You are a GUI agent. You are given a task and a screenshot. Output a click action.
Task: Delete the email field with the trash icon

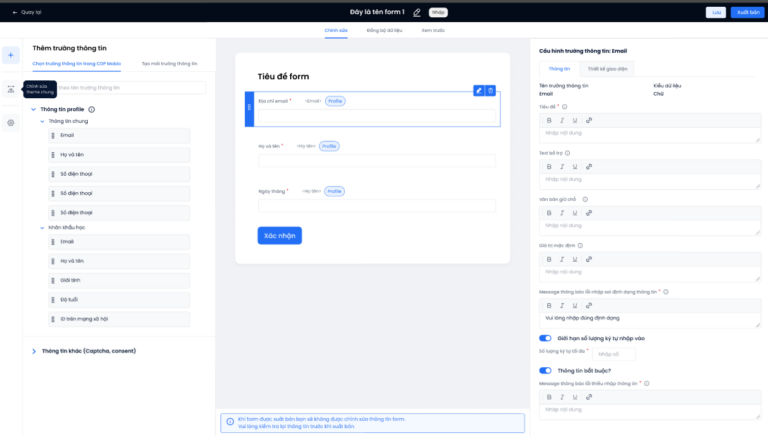point(490,90)
